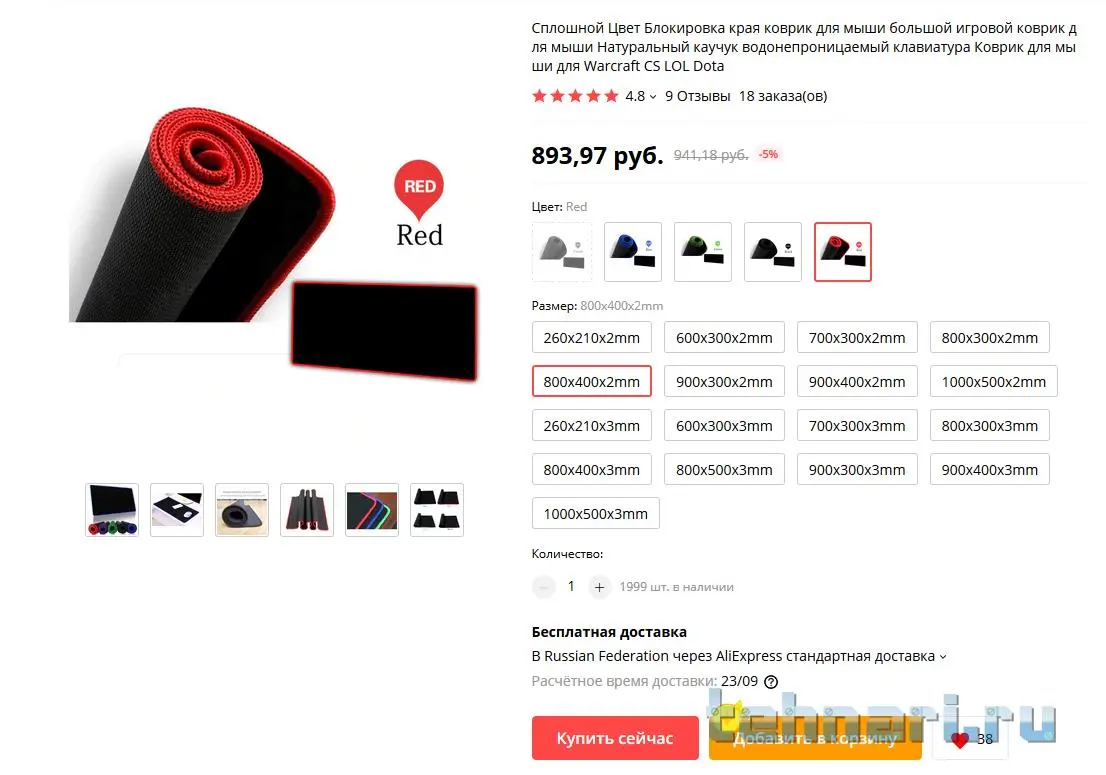Expand the AliExpress standard delivery options
Viewport: 1106px width, 775px height.
click(x=943, y=657)
